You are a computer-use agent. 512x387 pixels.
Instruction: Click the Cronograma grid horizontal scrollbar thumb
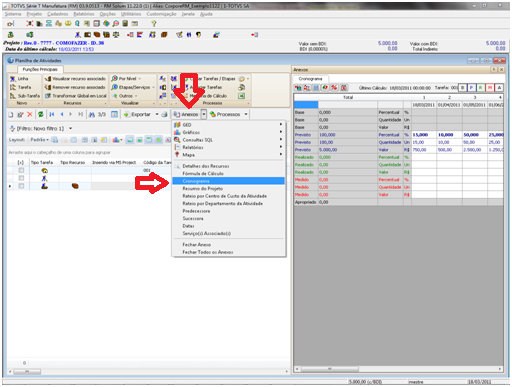pos(330,369)
